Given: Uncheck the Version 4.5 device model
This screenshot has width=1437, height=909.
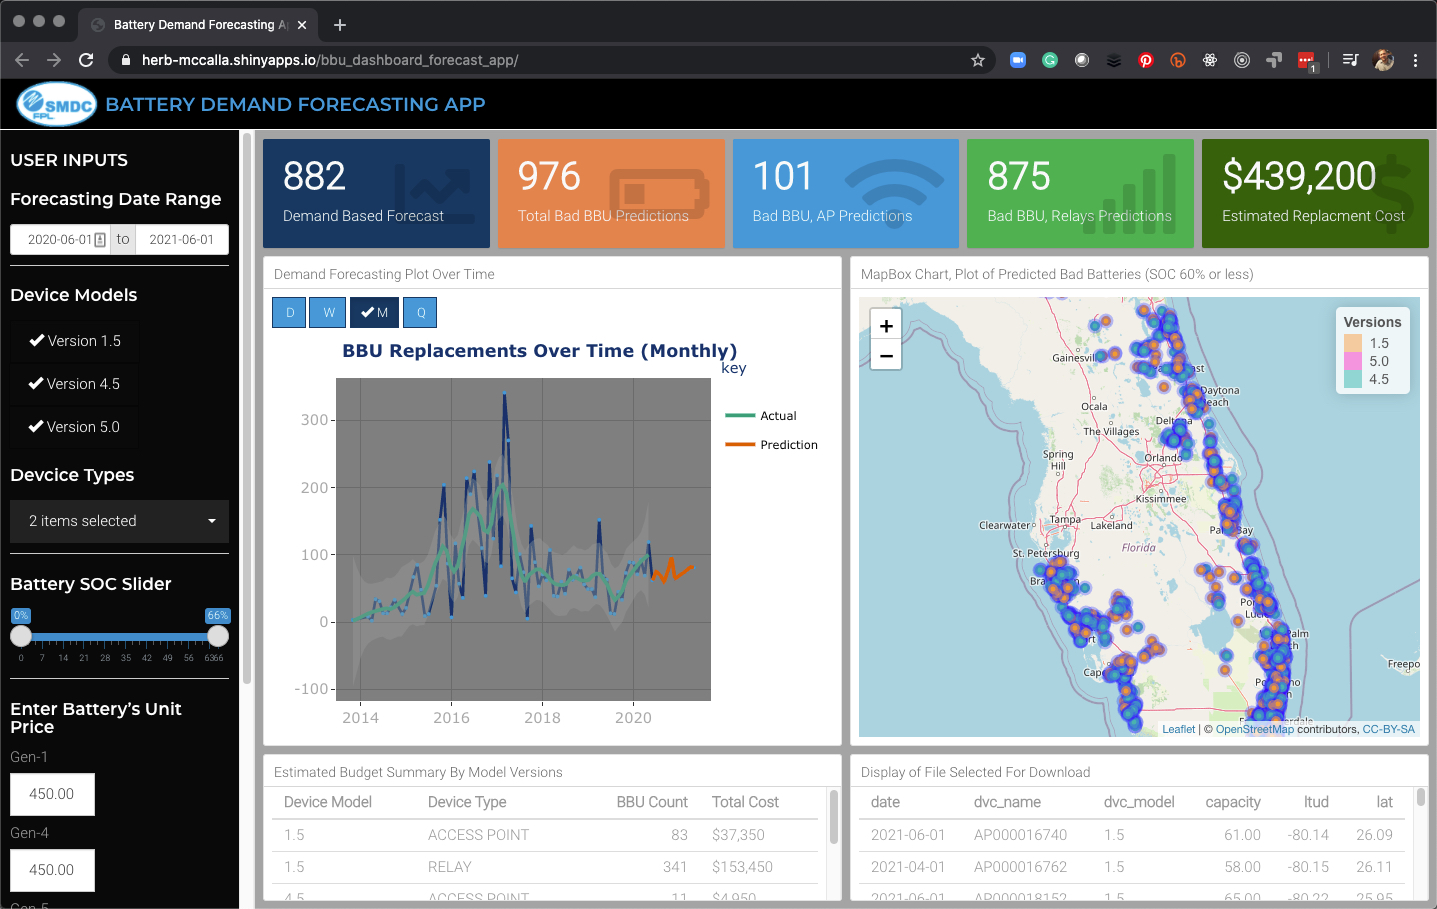Looking at the screenshot, I should coord(75,384).
